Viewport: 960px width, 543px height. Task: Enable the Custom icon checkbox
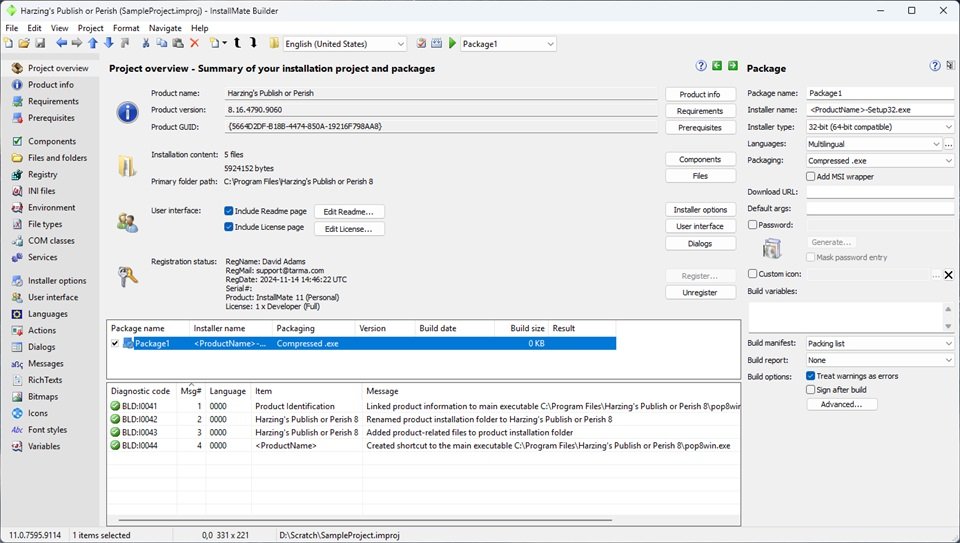752,274
